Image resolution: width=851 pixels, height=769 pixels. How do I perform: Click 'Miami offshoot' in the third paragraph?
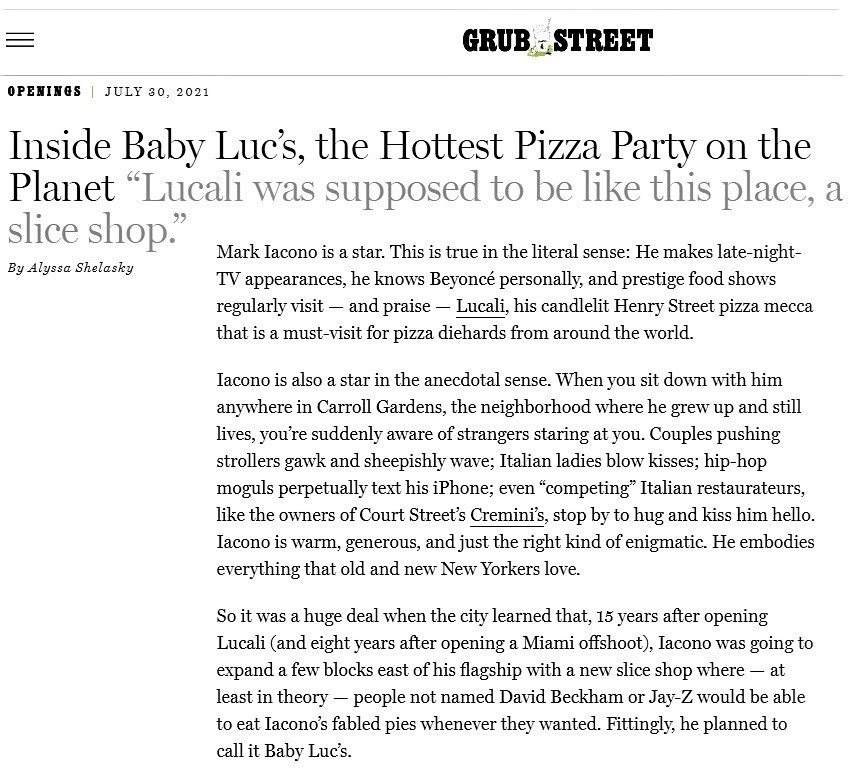click(x=558, y=642)
